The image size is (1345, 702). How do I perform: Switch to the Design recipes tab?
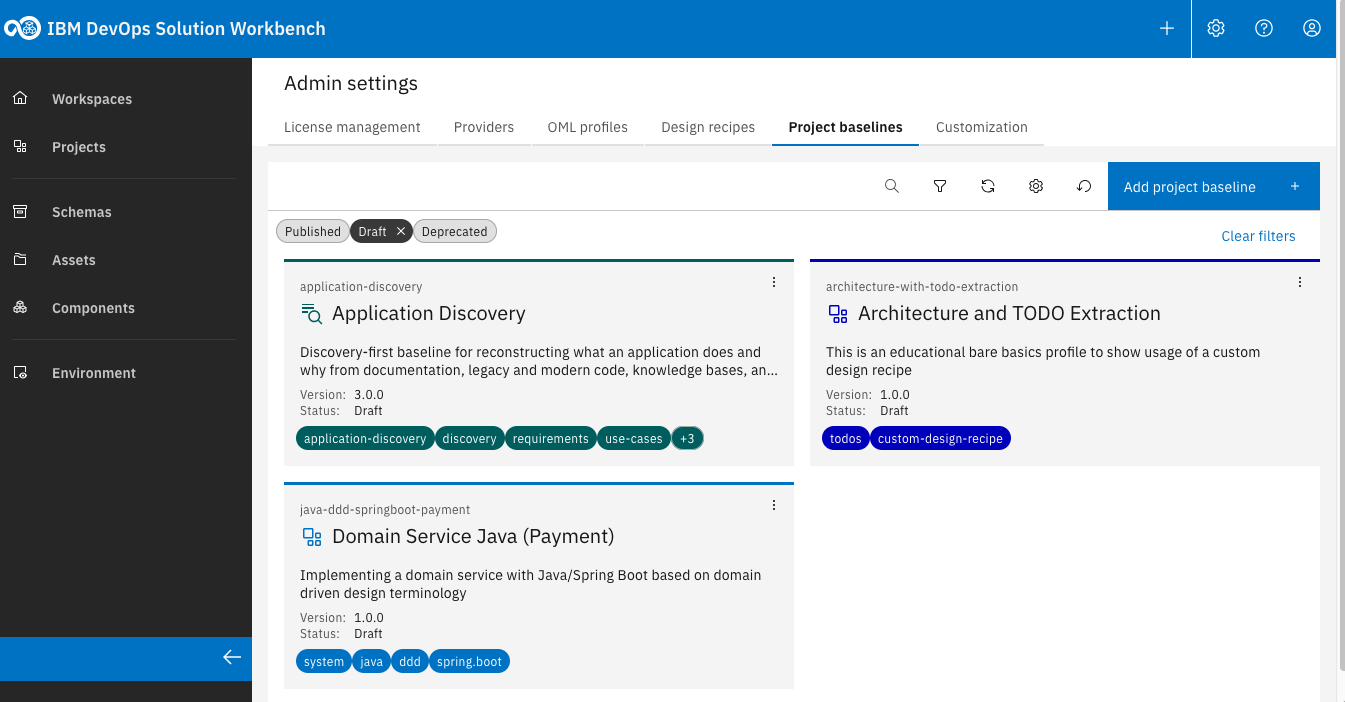click(x=708, y=128)
